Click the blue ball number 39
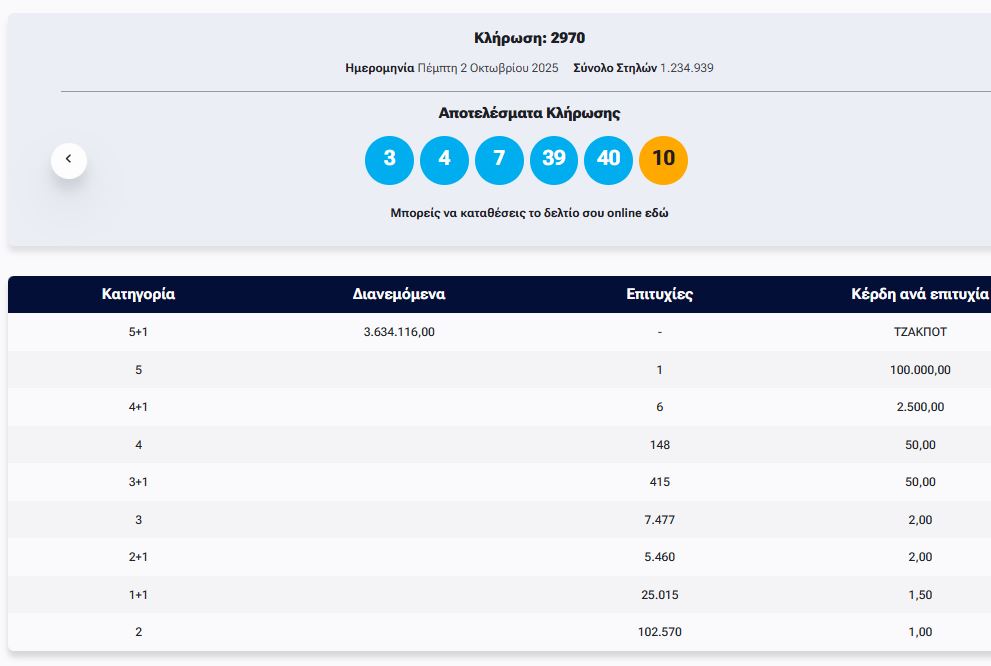This screenshot has width=991, height=666. point(554,160)
